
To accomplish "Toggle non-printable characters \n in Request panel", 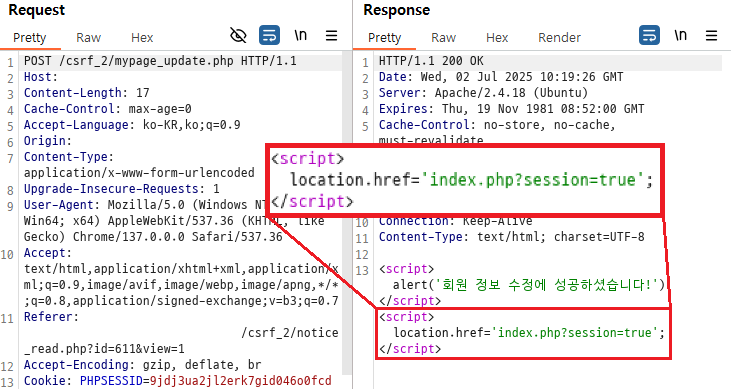I will coord(301,35).
